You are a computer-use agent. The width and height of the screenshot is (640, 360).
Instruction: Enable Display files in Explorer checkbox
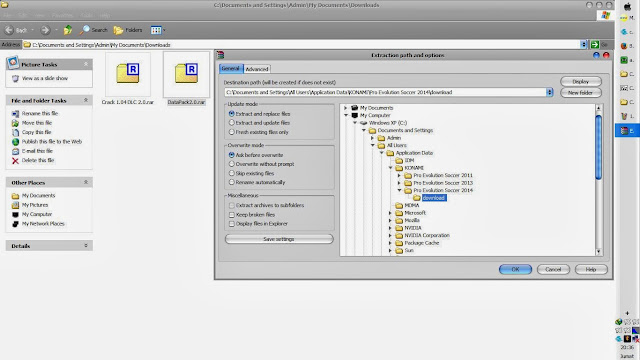click(x=231, y=224)
